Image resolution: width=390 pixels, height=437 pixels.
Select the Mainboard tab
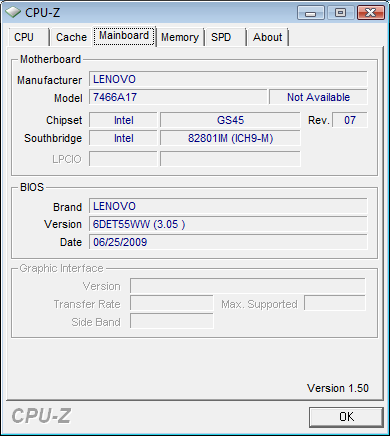(x=124, y=36)
